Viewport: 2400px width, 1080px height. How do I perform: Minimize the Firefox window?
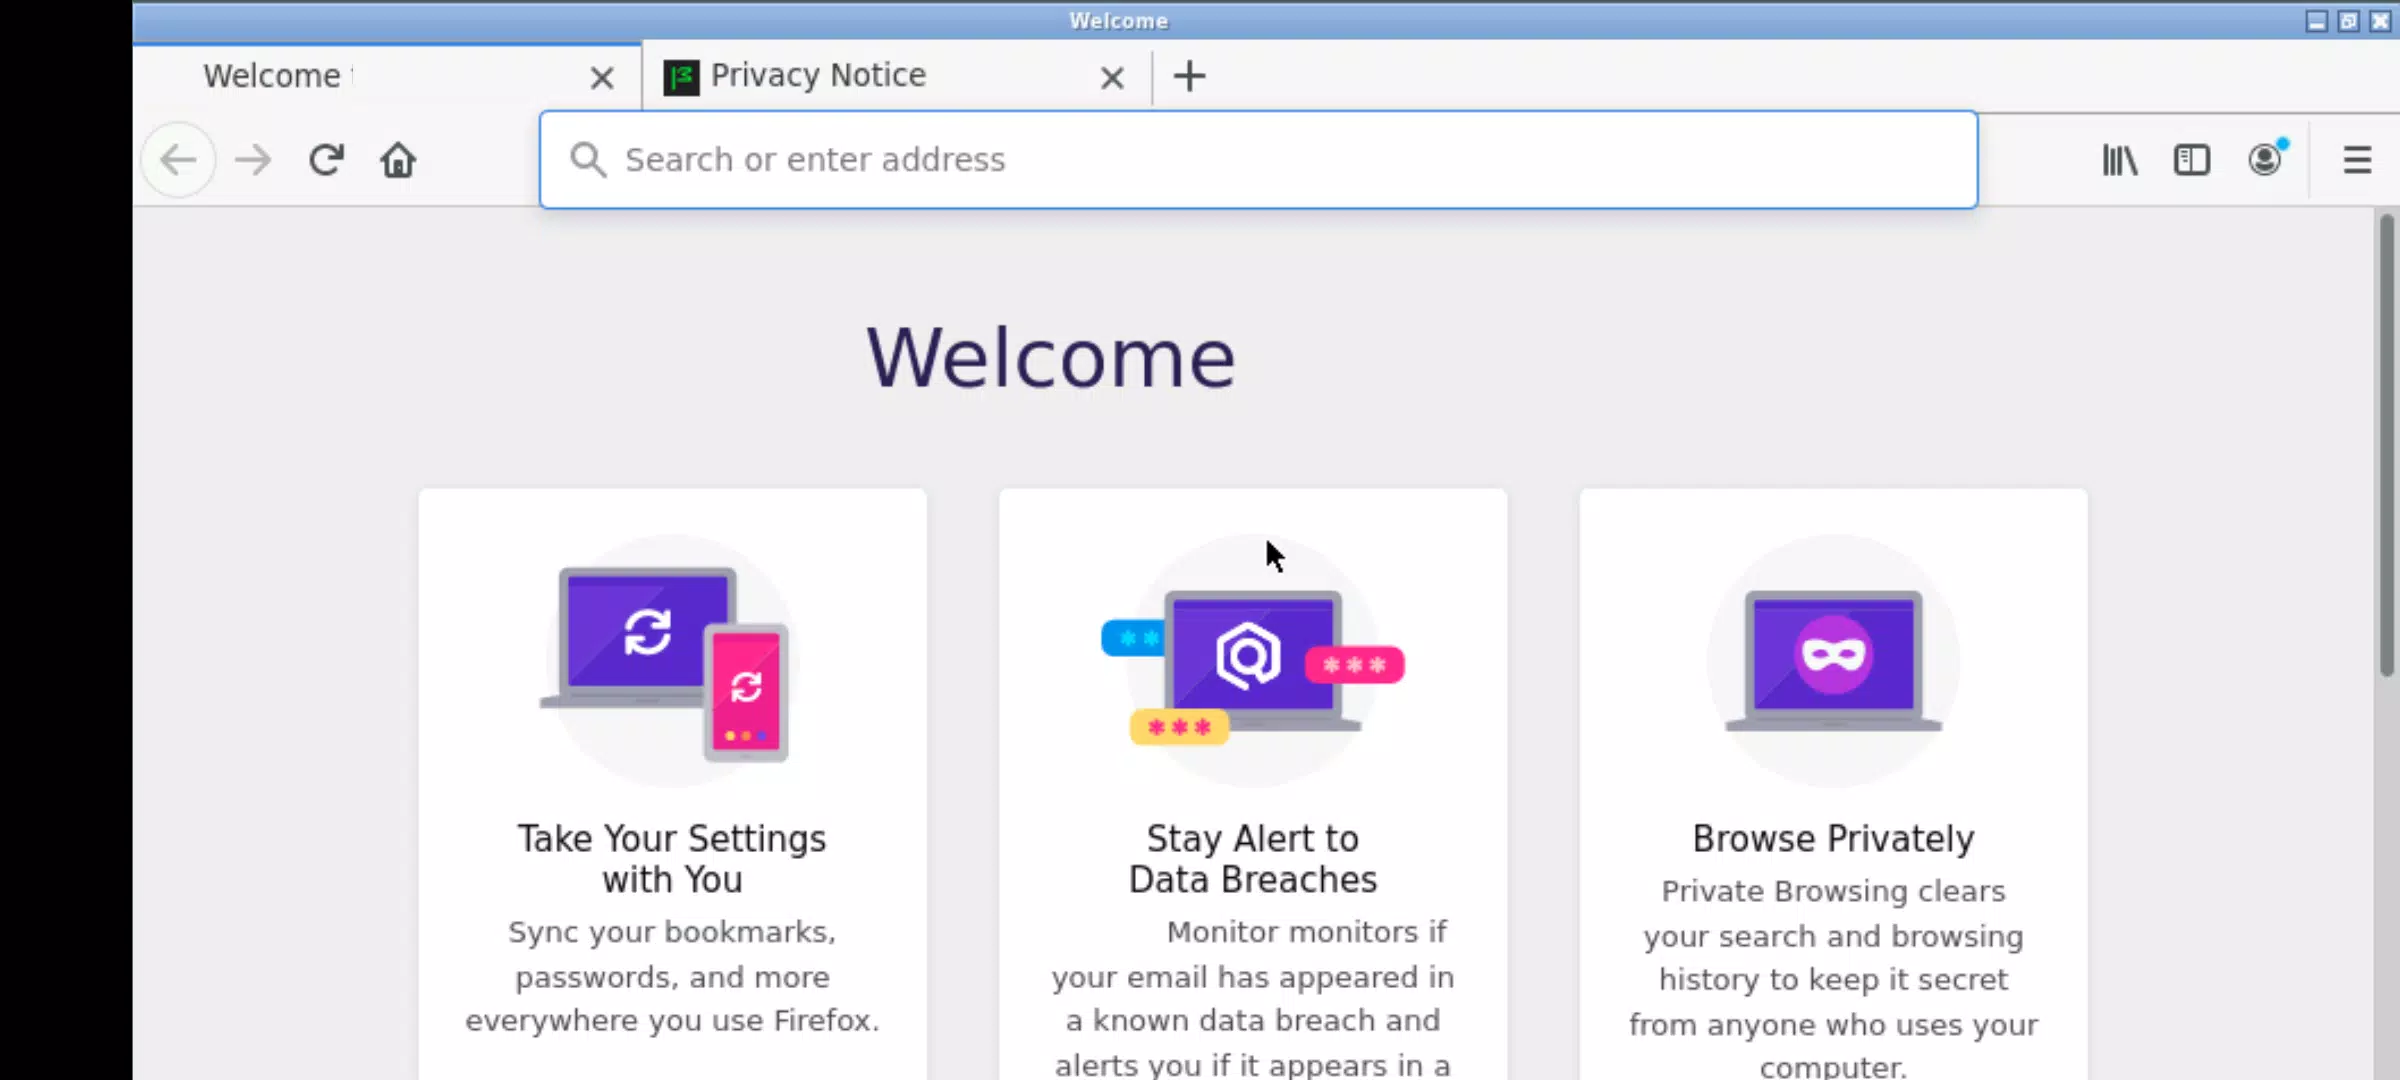point(2317,21)
